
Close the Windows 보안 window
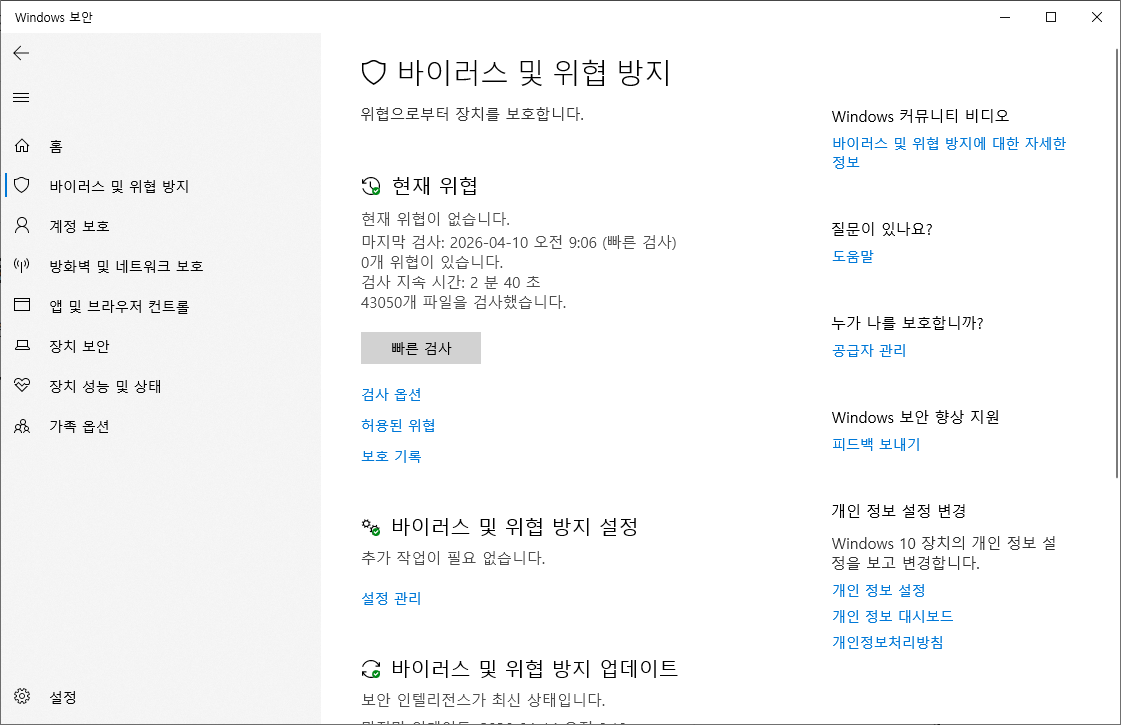tap(1097, 17)
